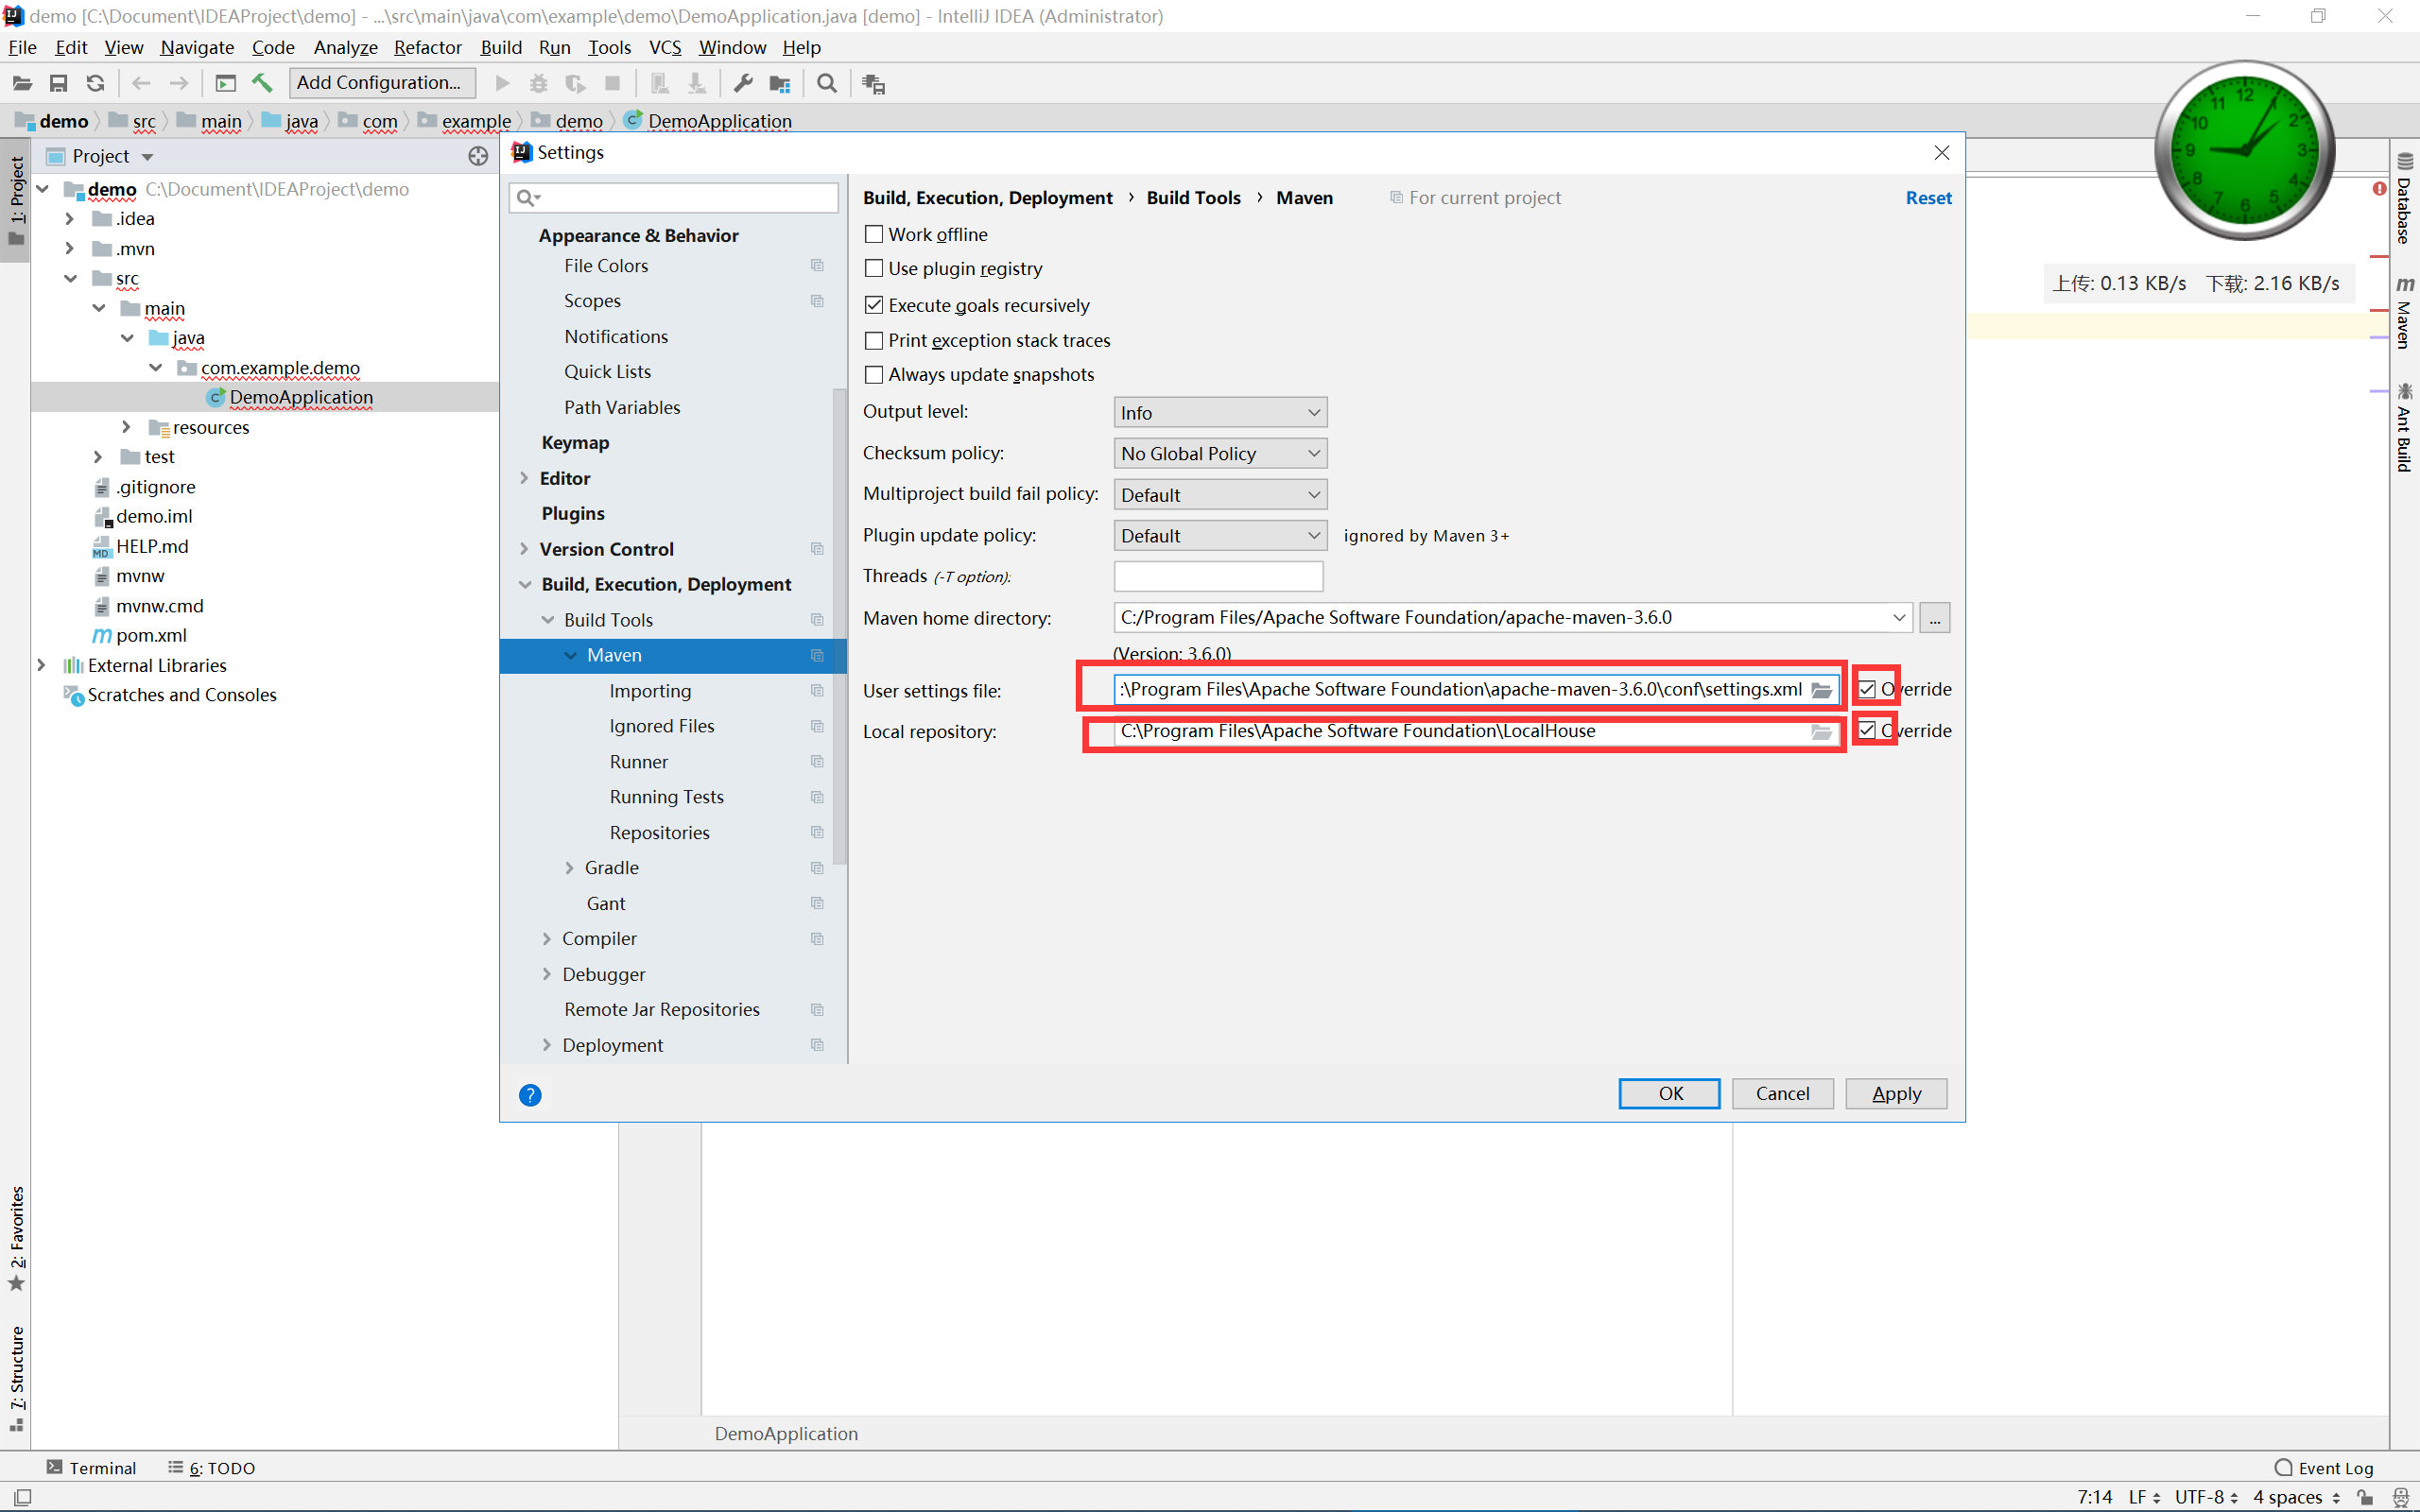The width and height of the screenshot is (2420, 1512).
Task: Click the Save All toolbar icon
Action: [x=59, y=83]
